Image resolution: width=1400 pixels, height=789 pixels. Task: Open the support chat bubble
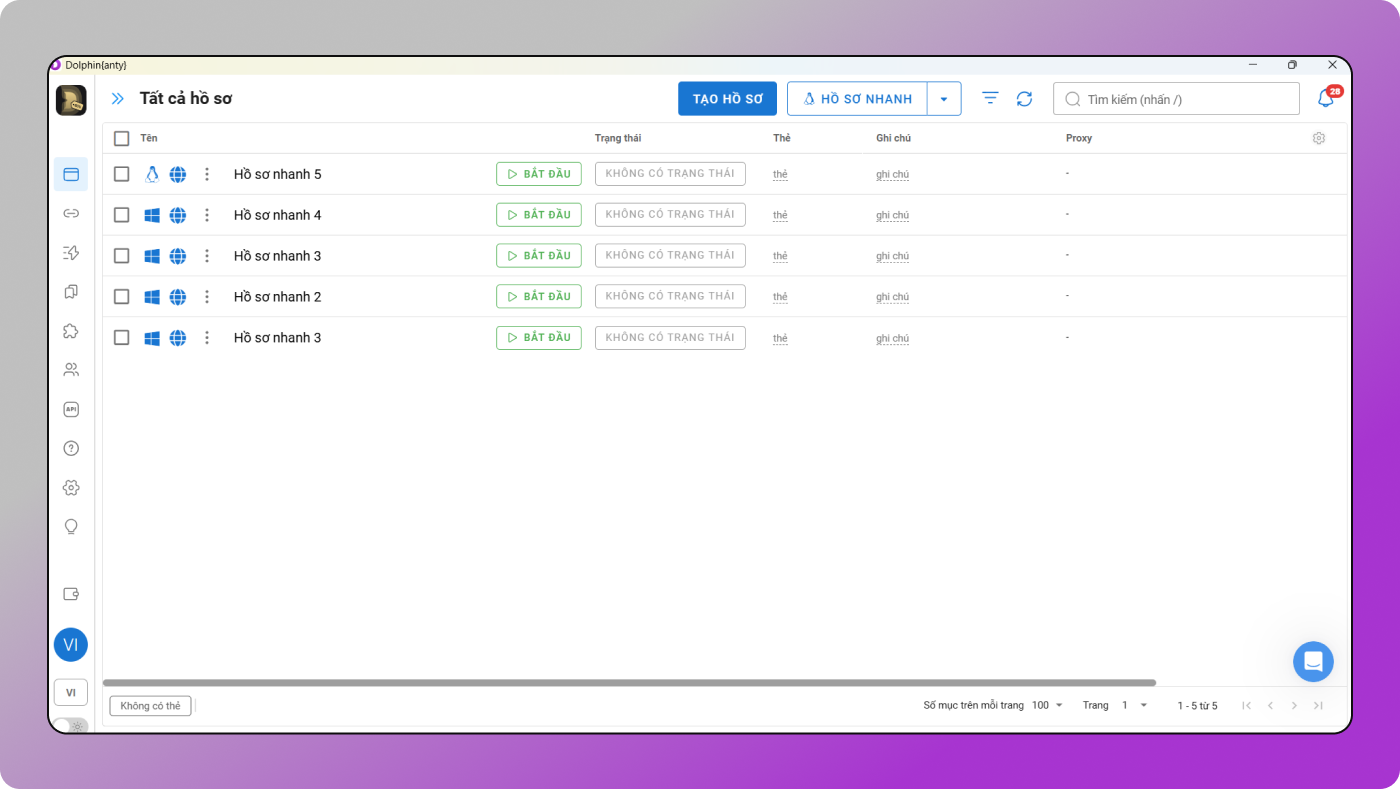[x=1313, y=662]
